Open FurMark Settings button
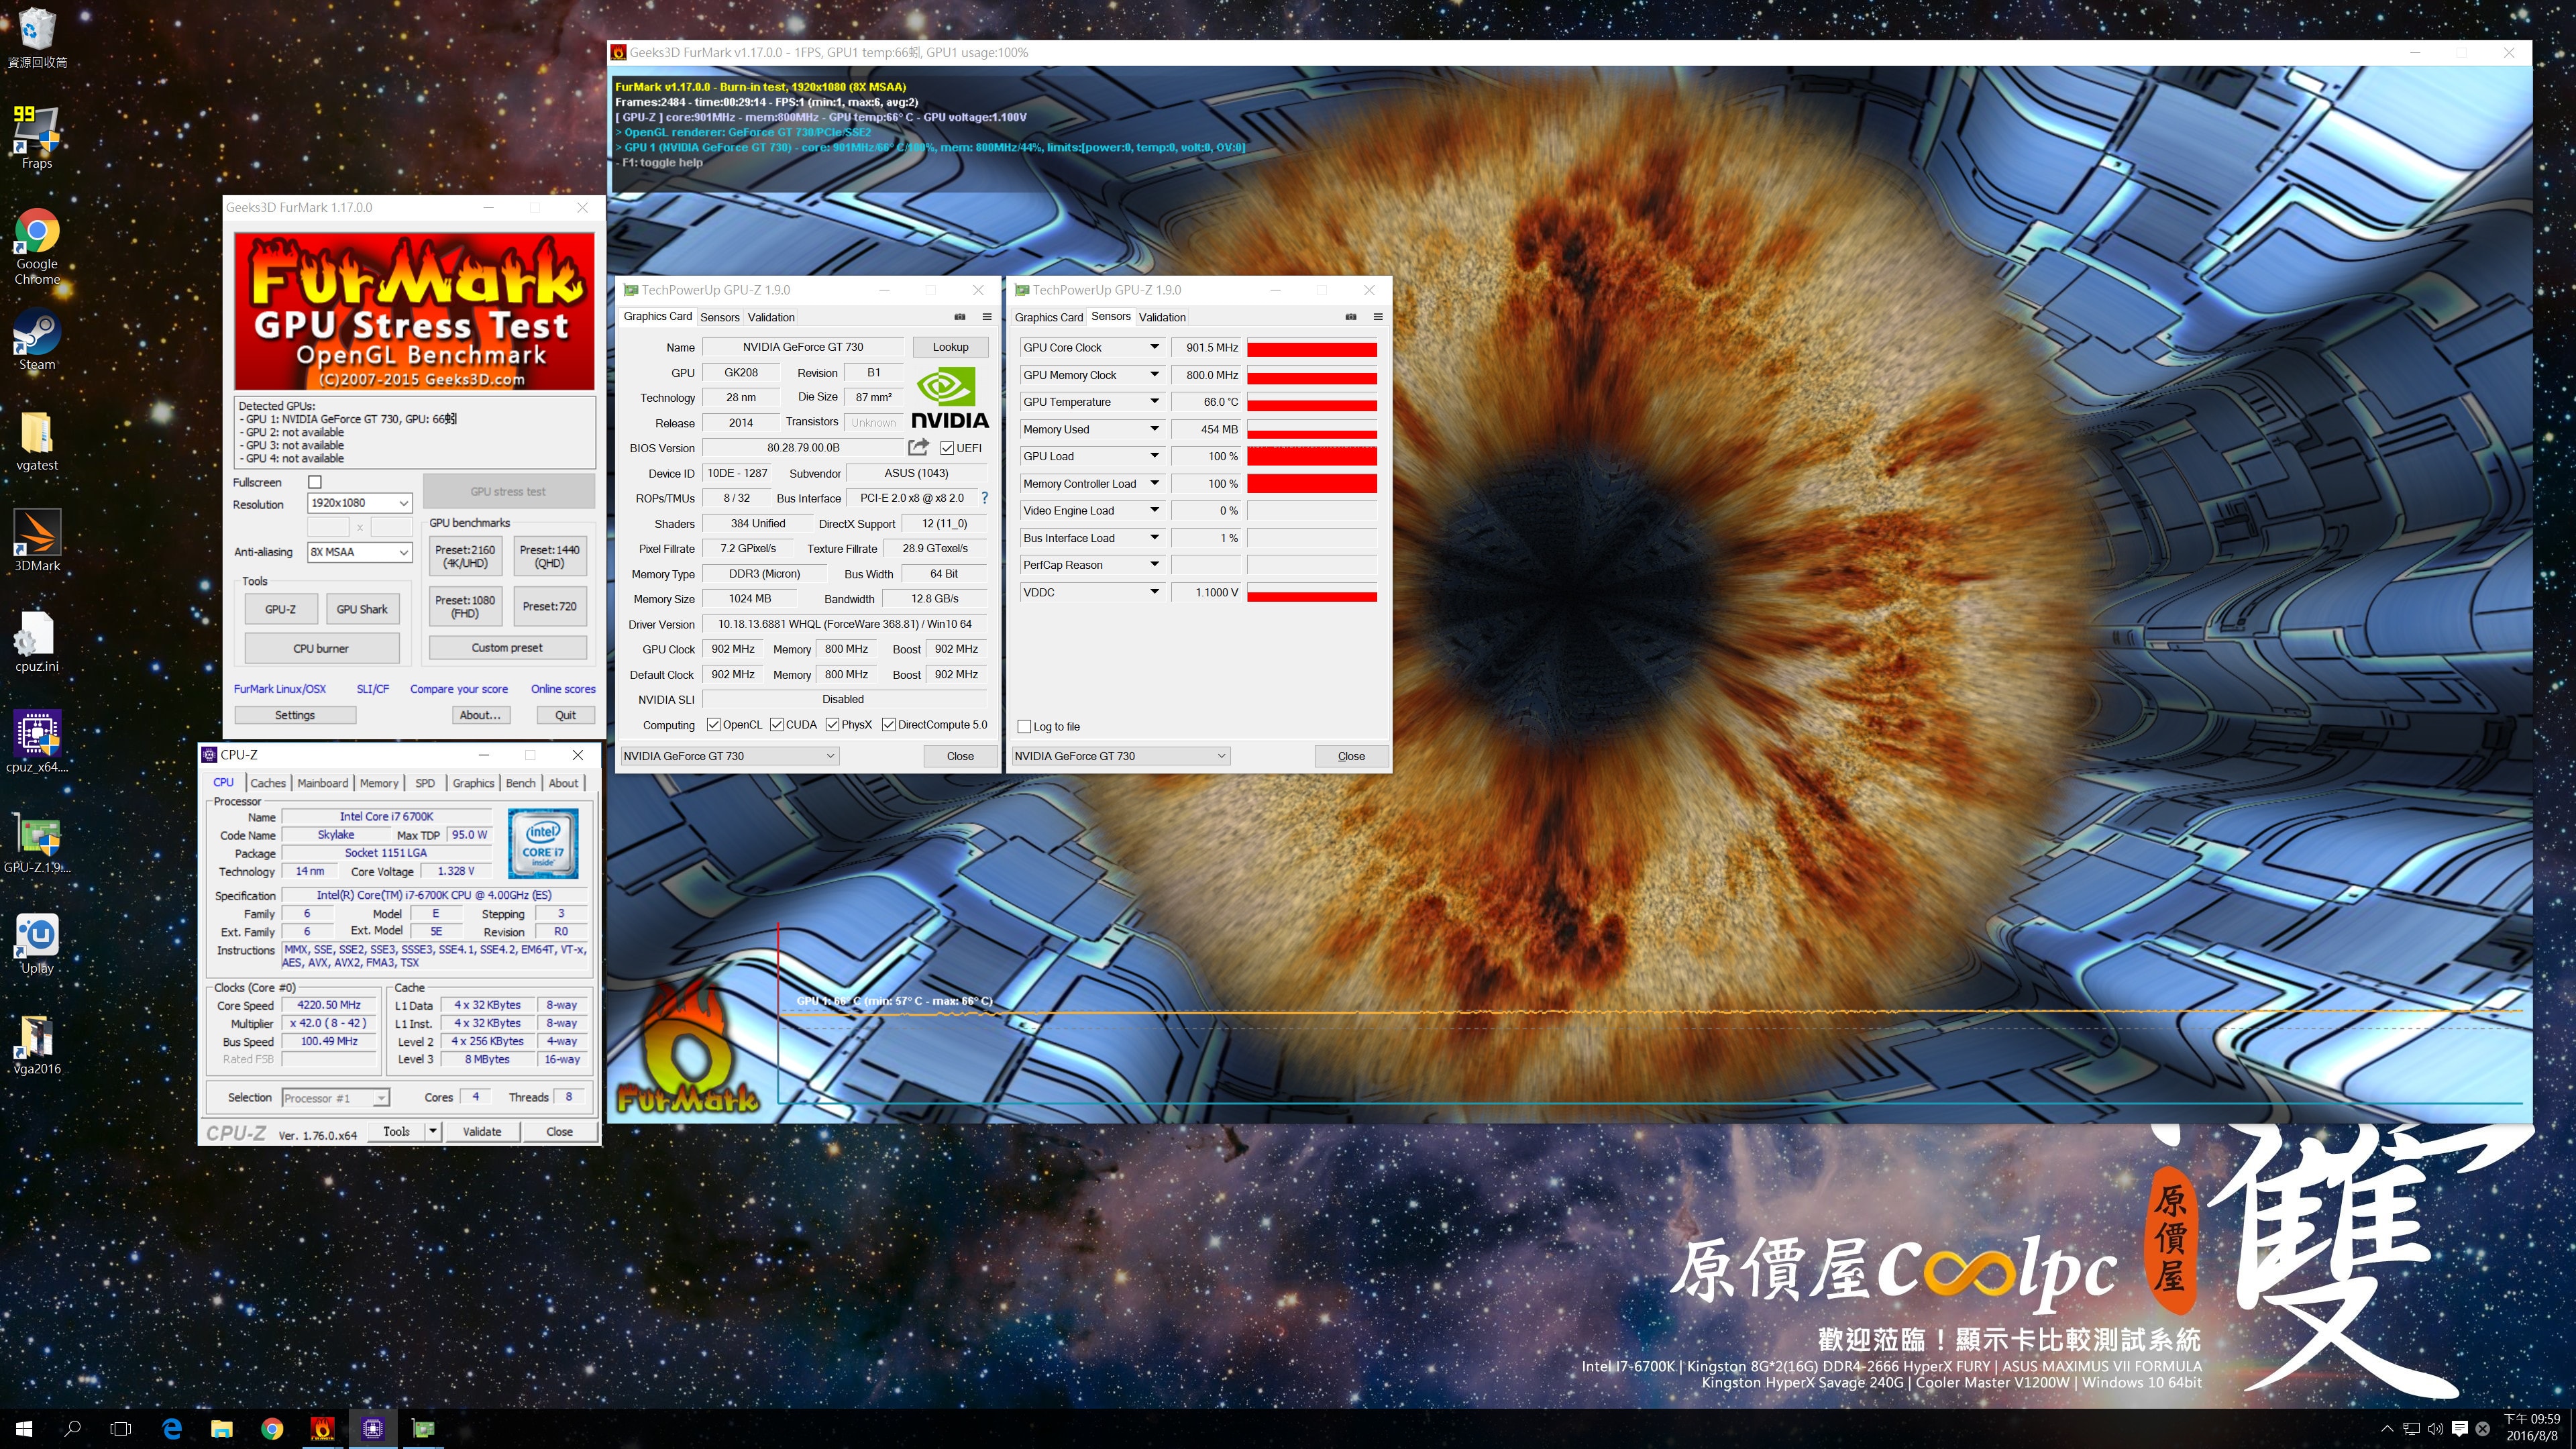 point(295,715)
